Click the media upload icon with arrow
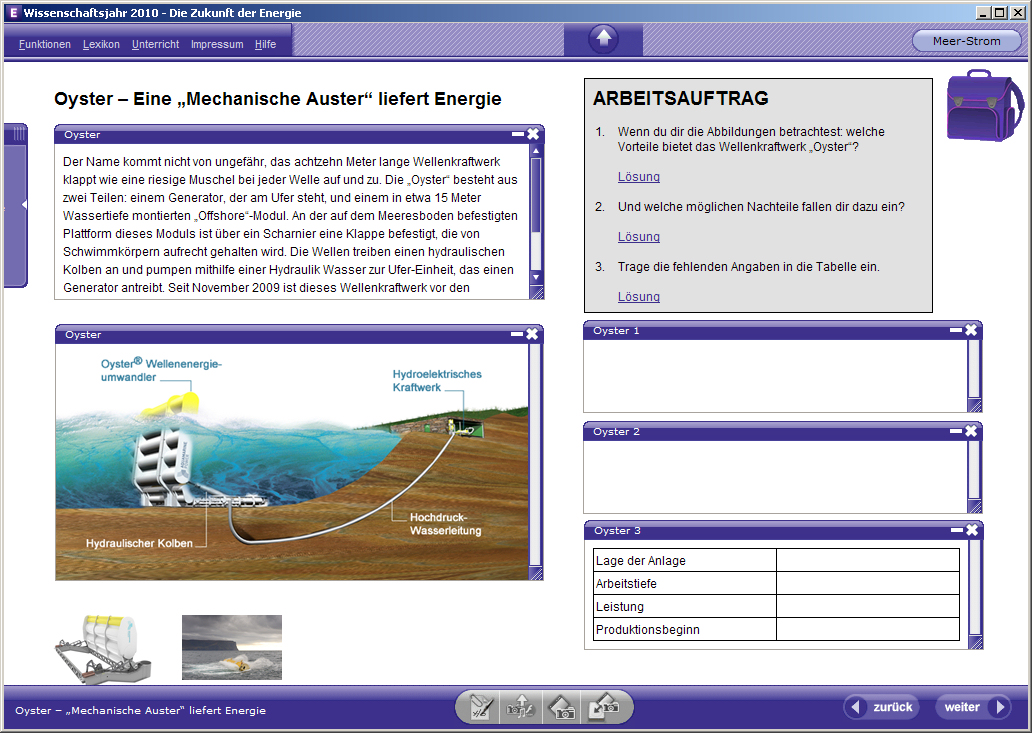This screenshot has height=733, width=1032. tap(521, 708)
